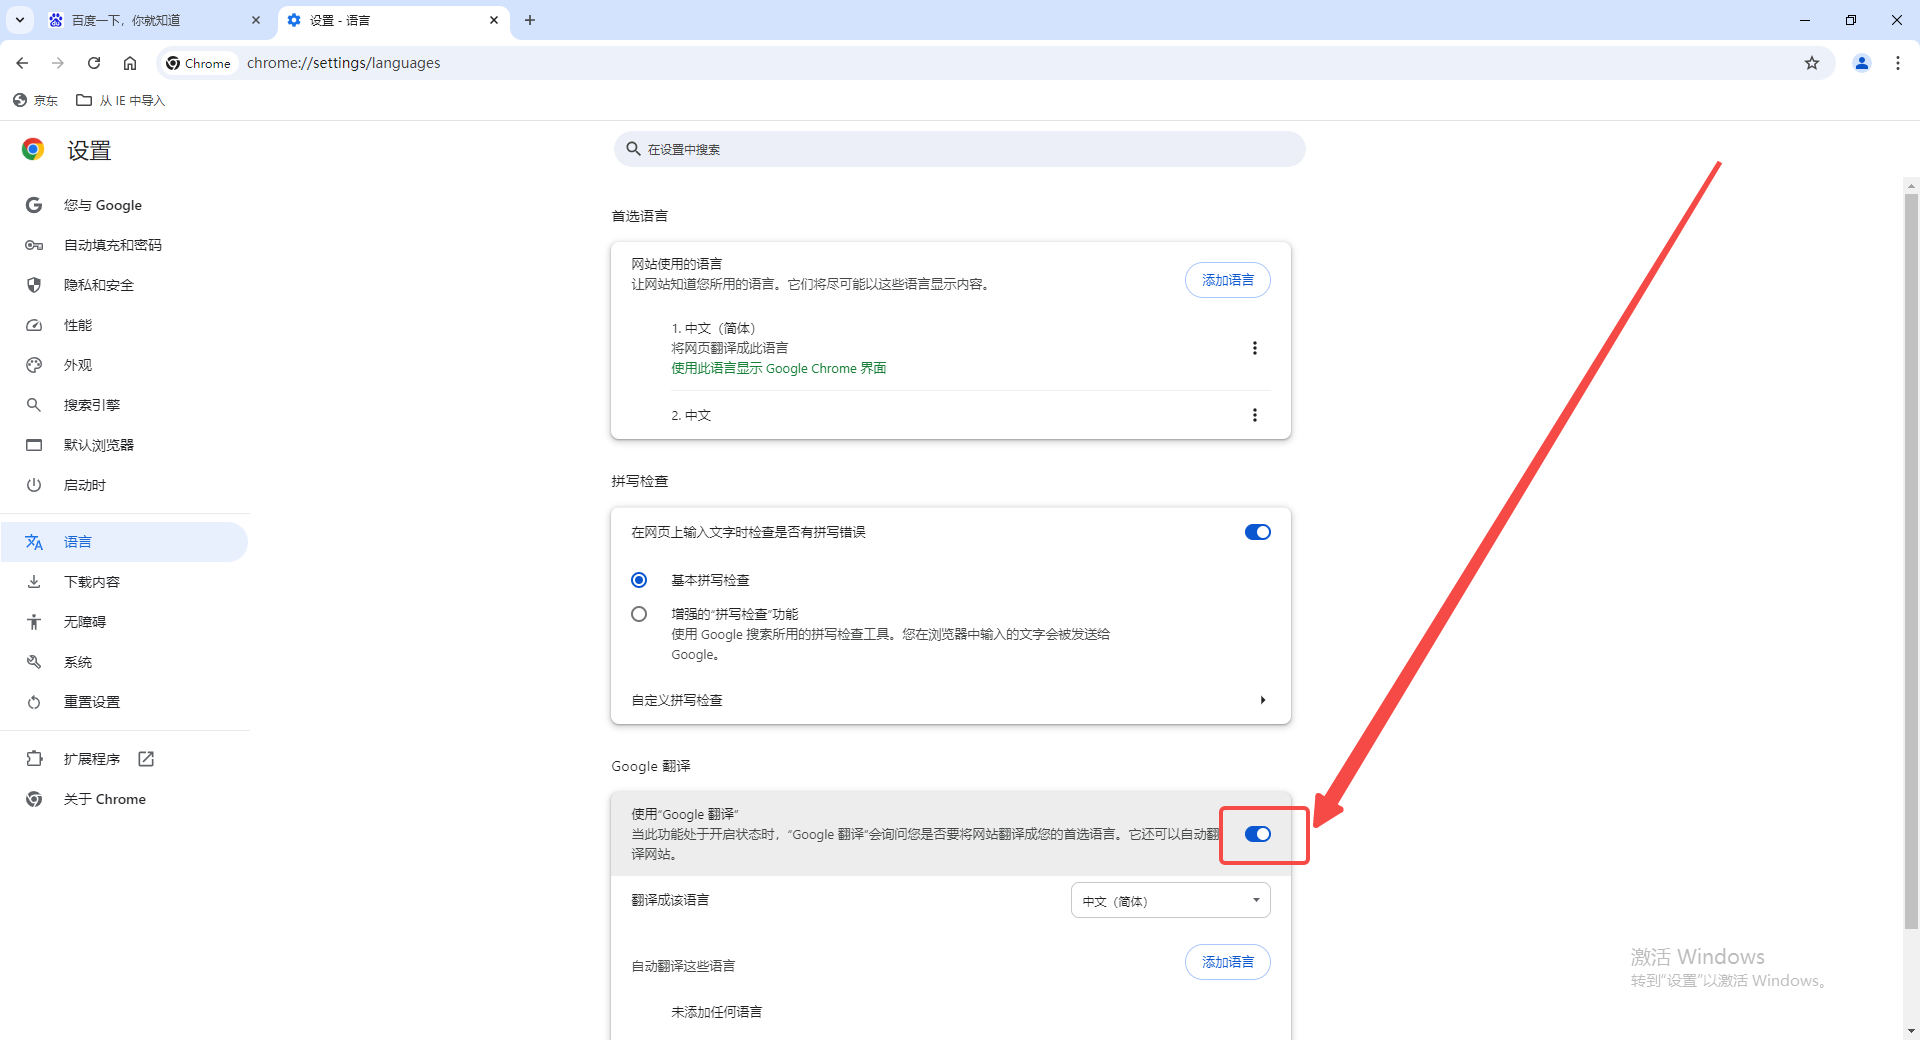
Task: Click the 将网页翻译成此语言 text
Action: [729, 348]
